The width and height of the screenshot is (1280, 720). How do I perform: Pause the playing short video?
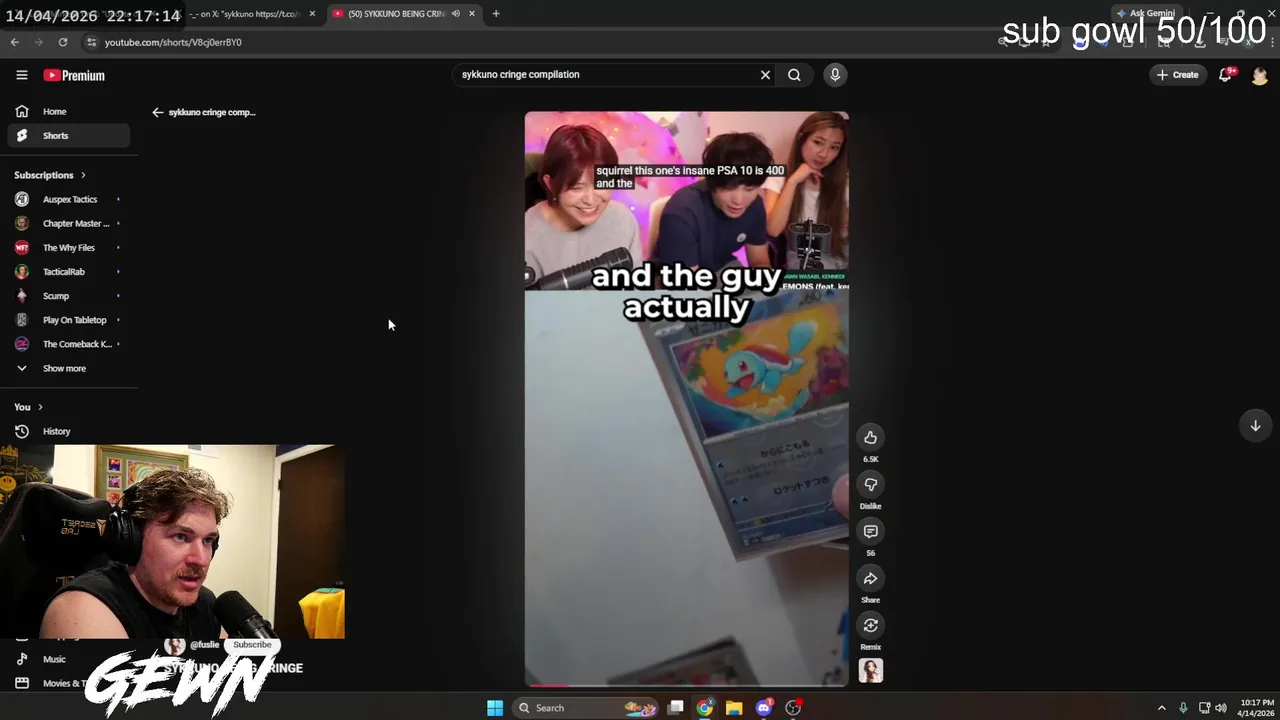[686, 398]
